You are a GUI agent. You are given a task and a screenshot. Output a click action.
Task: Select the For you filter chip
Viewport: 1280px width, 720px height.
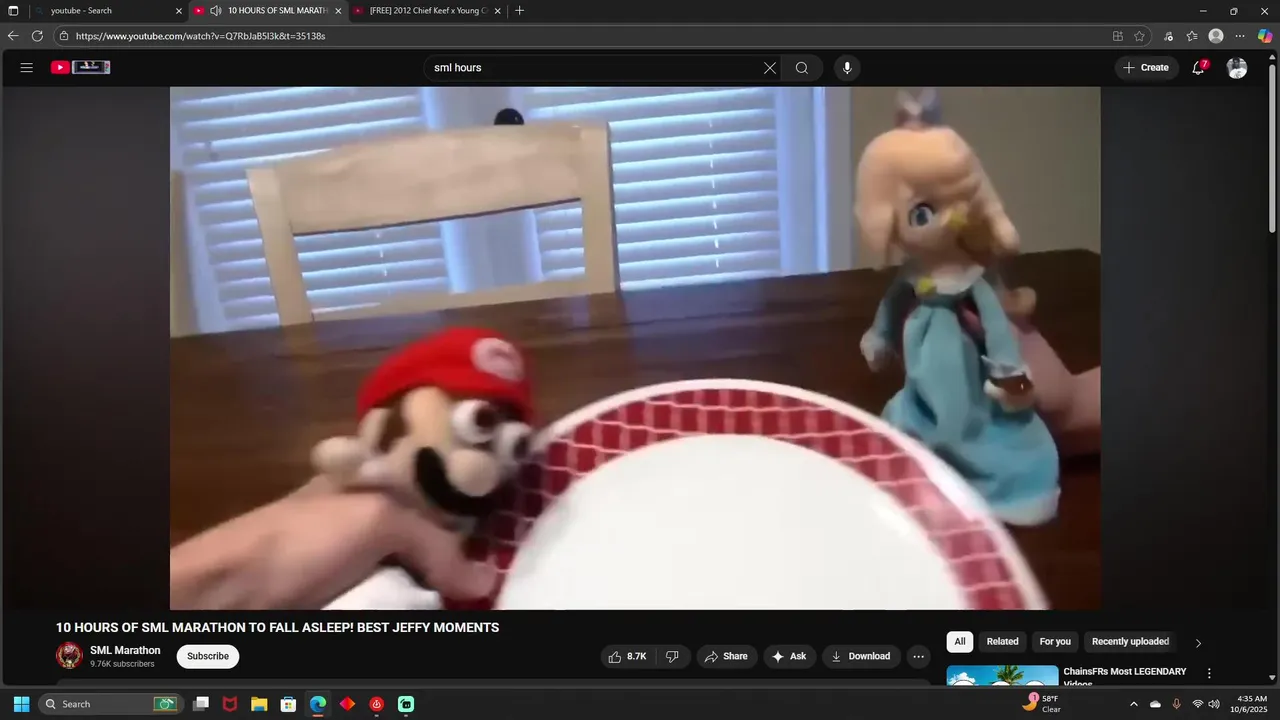pyautogui.click(x=1055, y=642)
